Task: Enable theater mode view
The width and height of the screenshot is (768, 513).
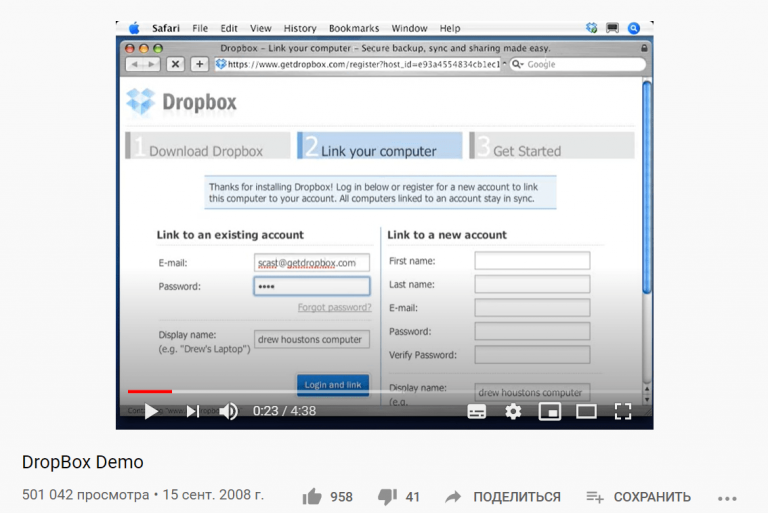Action: [x=586, y=412]
